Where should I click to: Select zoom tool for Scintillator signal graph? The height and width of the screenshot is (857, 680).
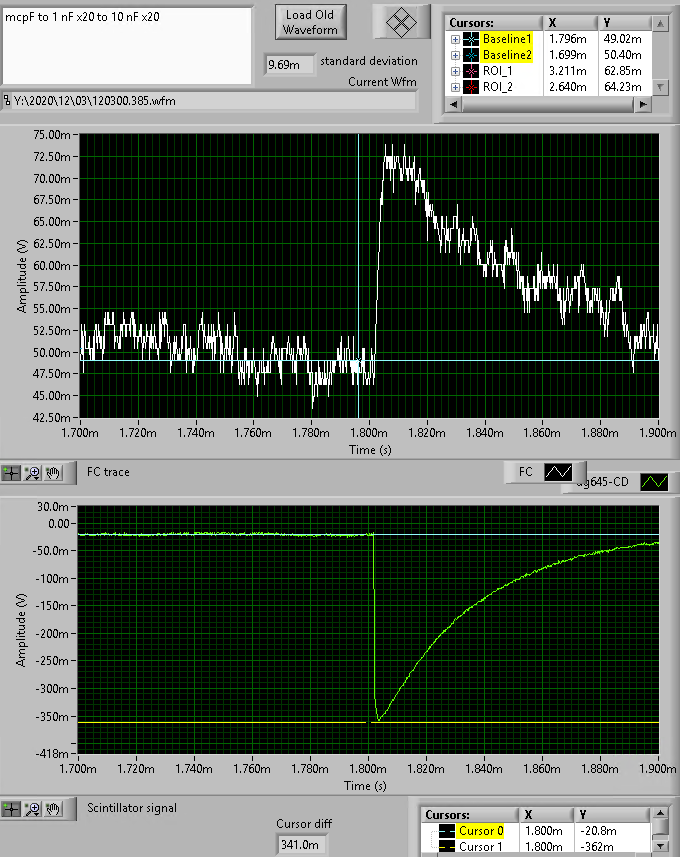pos(33,808)
